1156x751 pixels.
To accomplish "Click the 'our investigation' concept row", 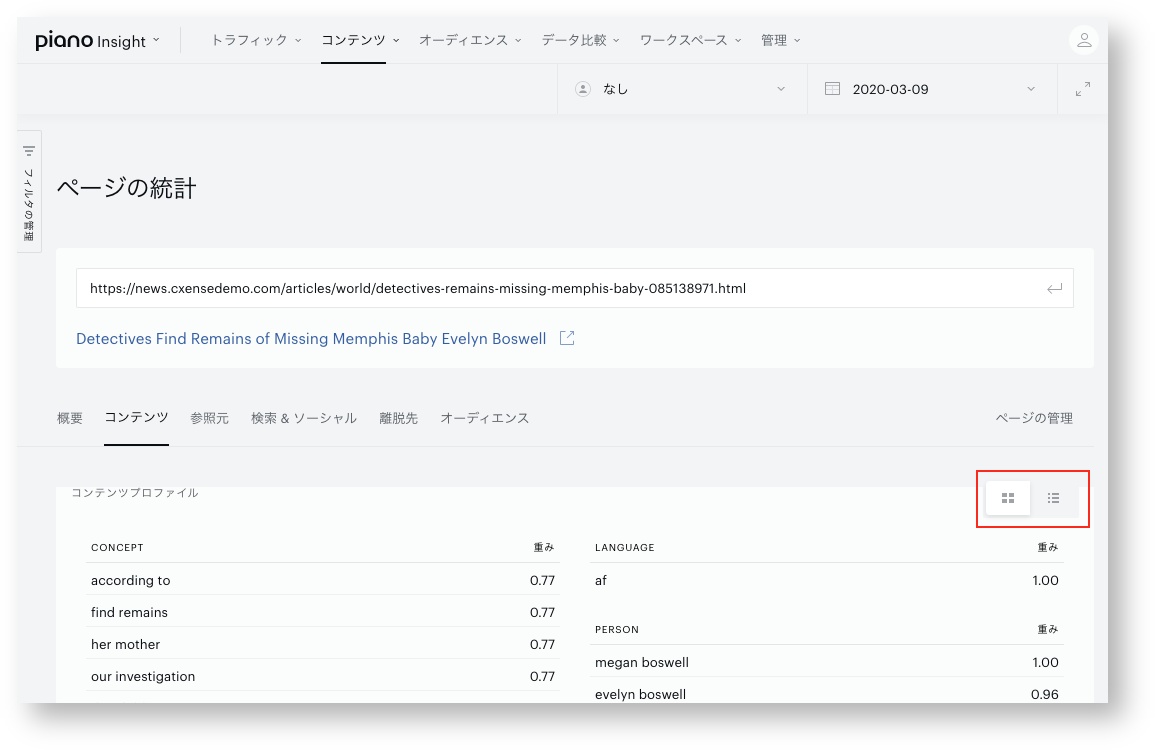I will click(x=322, y=676).
